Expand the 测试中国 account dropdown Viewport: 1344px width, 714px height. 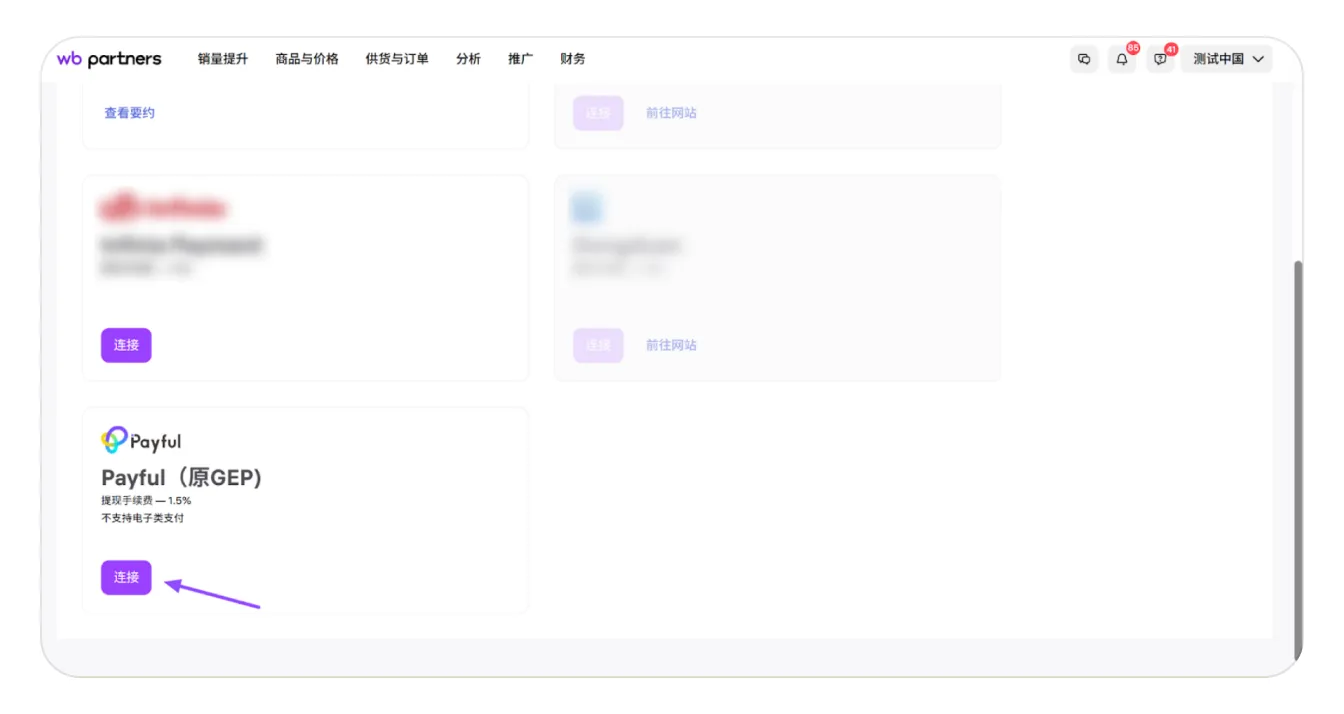[1227, 59]
